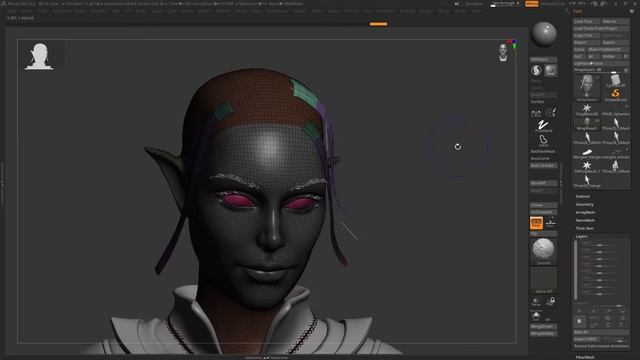The image size is (640, 360).
Task: Click the Clone tool button
Action: click(580, 49)
